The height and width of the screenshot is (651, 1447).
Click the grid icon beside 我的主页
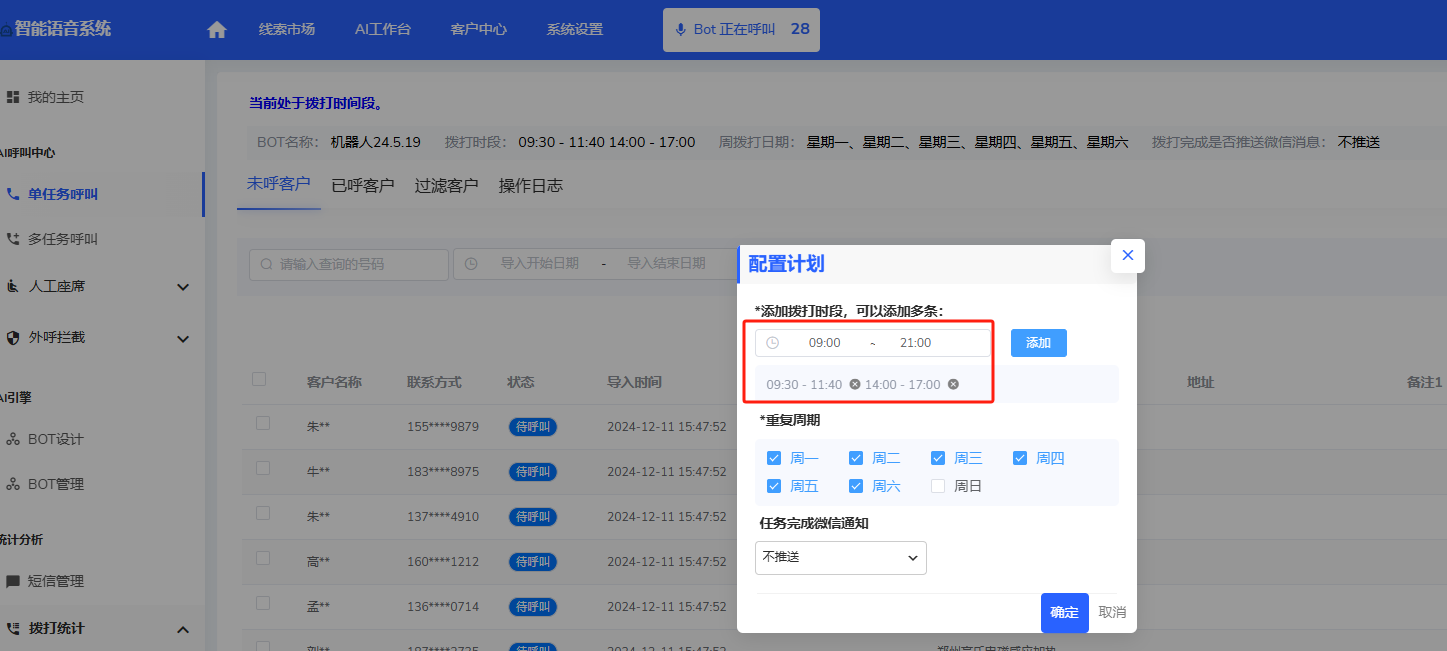(x=13, y=97)
